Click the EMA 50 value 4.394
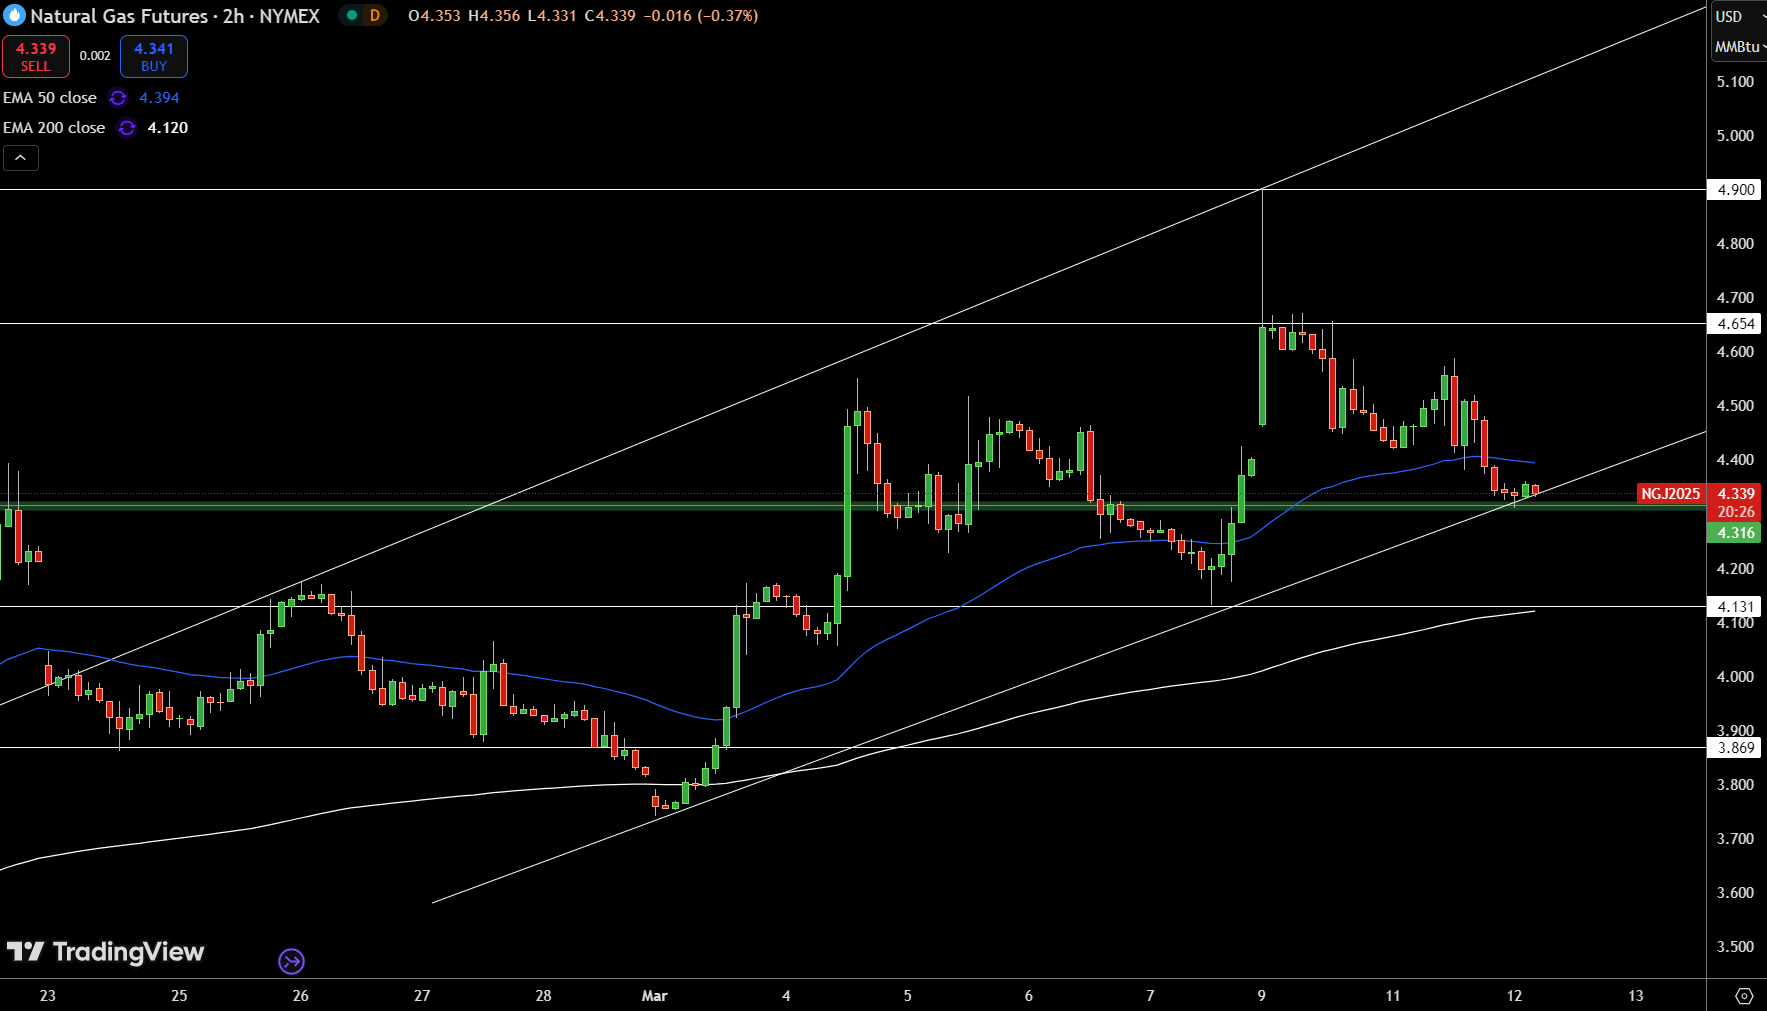 pos(159,98)
